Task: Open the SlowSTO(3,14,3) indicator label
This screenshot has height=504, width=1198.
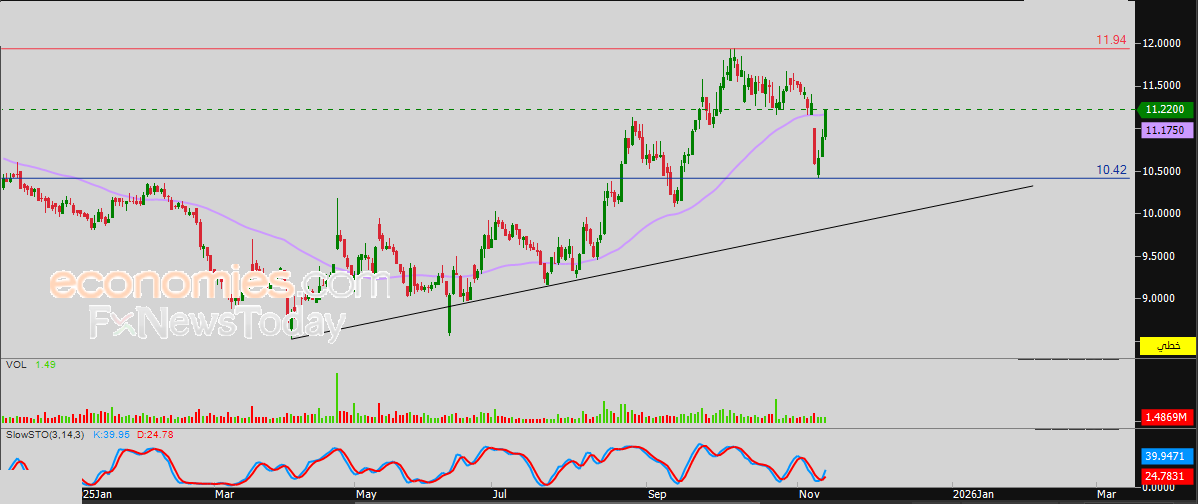Action: (x=44, y=435)
